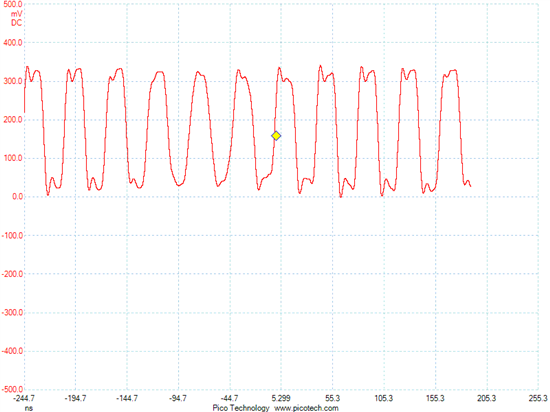Screen dimensions: 550x412
Task: Click the 200.0 voltage axis label
Action: [x=13, y=120]
